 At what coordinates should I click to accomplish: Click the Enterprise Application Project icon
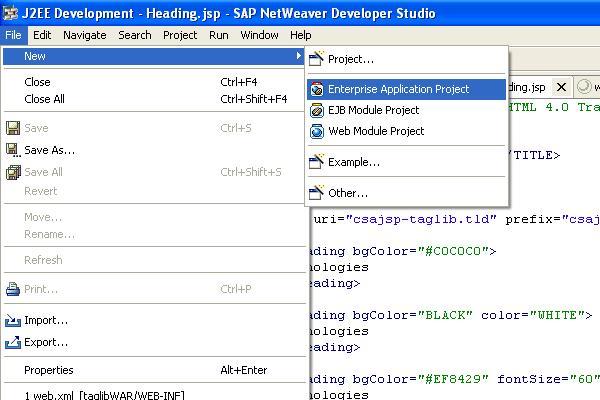[x=318, y=89]
